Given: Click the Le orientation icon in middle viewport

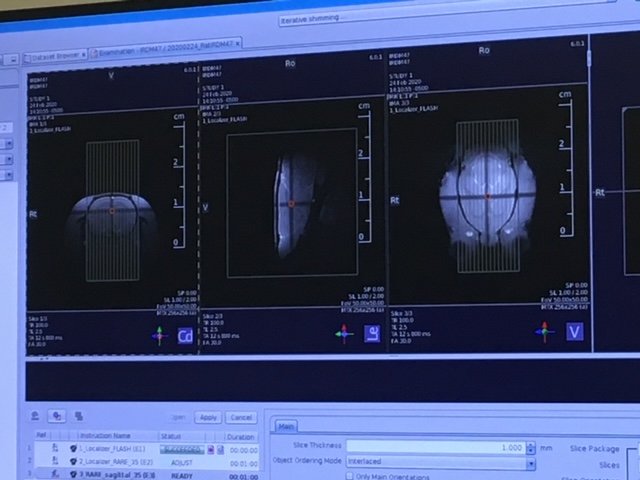Looking at the screenshot, I should 372,333.
